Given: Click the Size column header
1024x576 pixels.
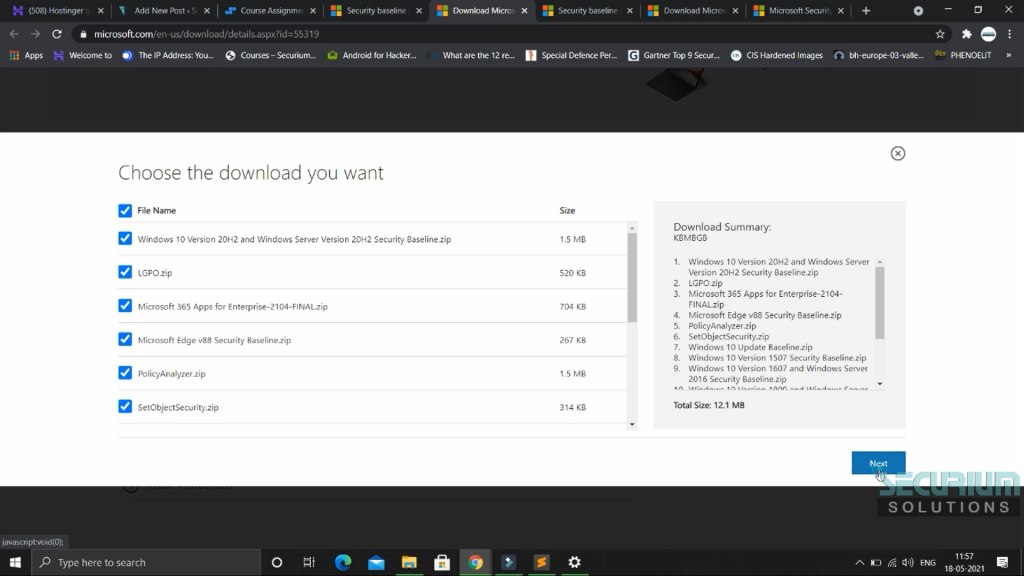Looking at the screenshot, I should (567, 210).
